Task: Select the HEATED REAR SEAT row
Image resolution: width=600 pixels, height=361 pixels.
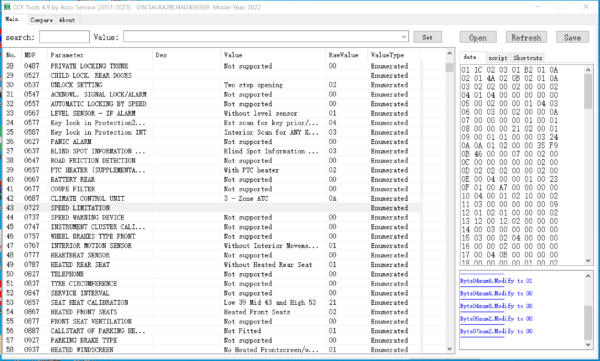Action: click(x=212, y=265)
